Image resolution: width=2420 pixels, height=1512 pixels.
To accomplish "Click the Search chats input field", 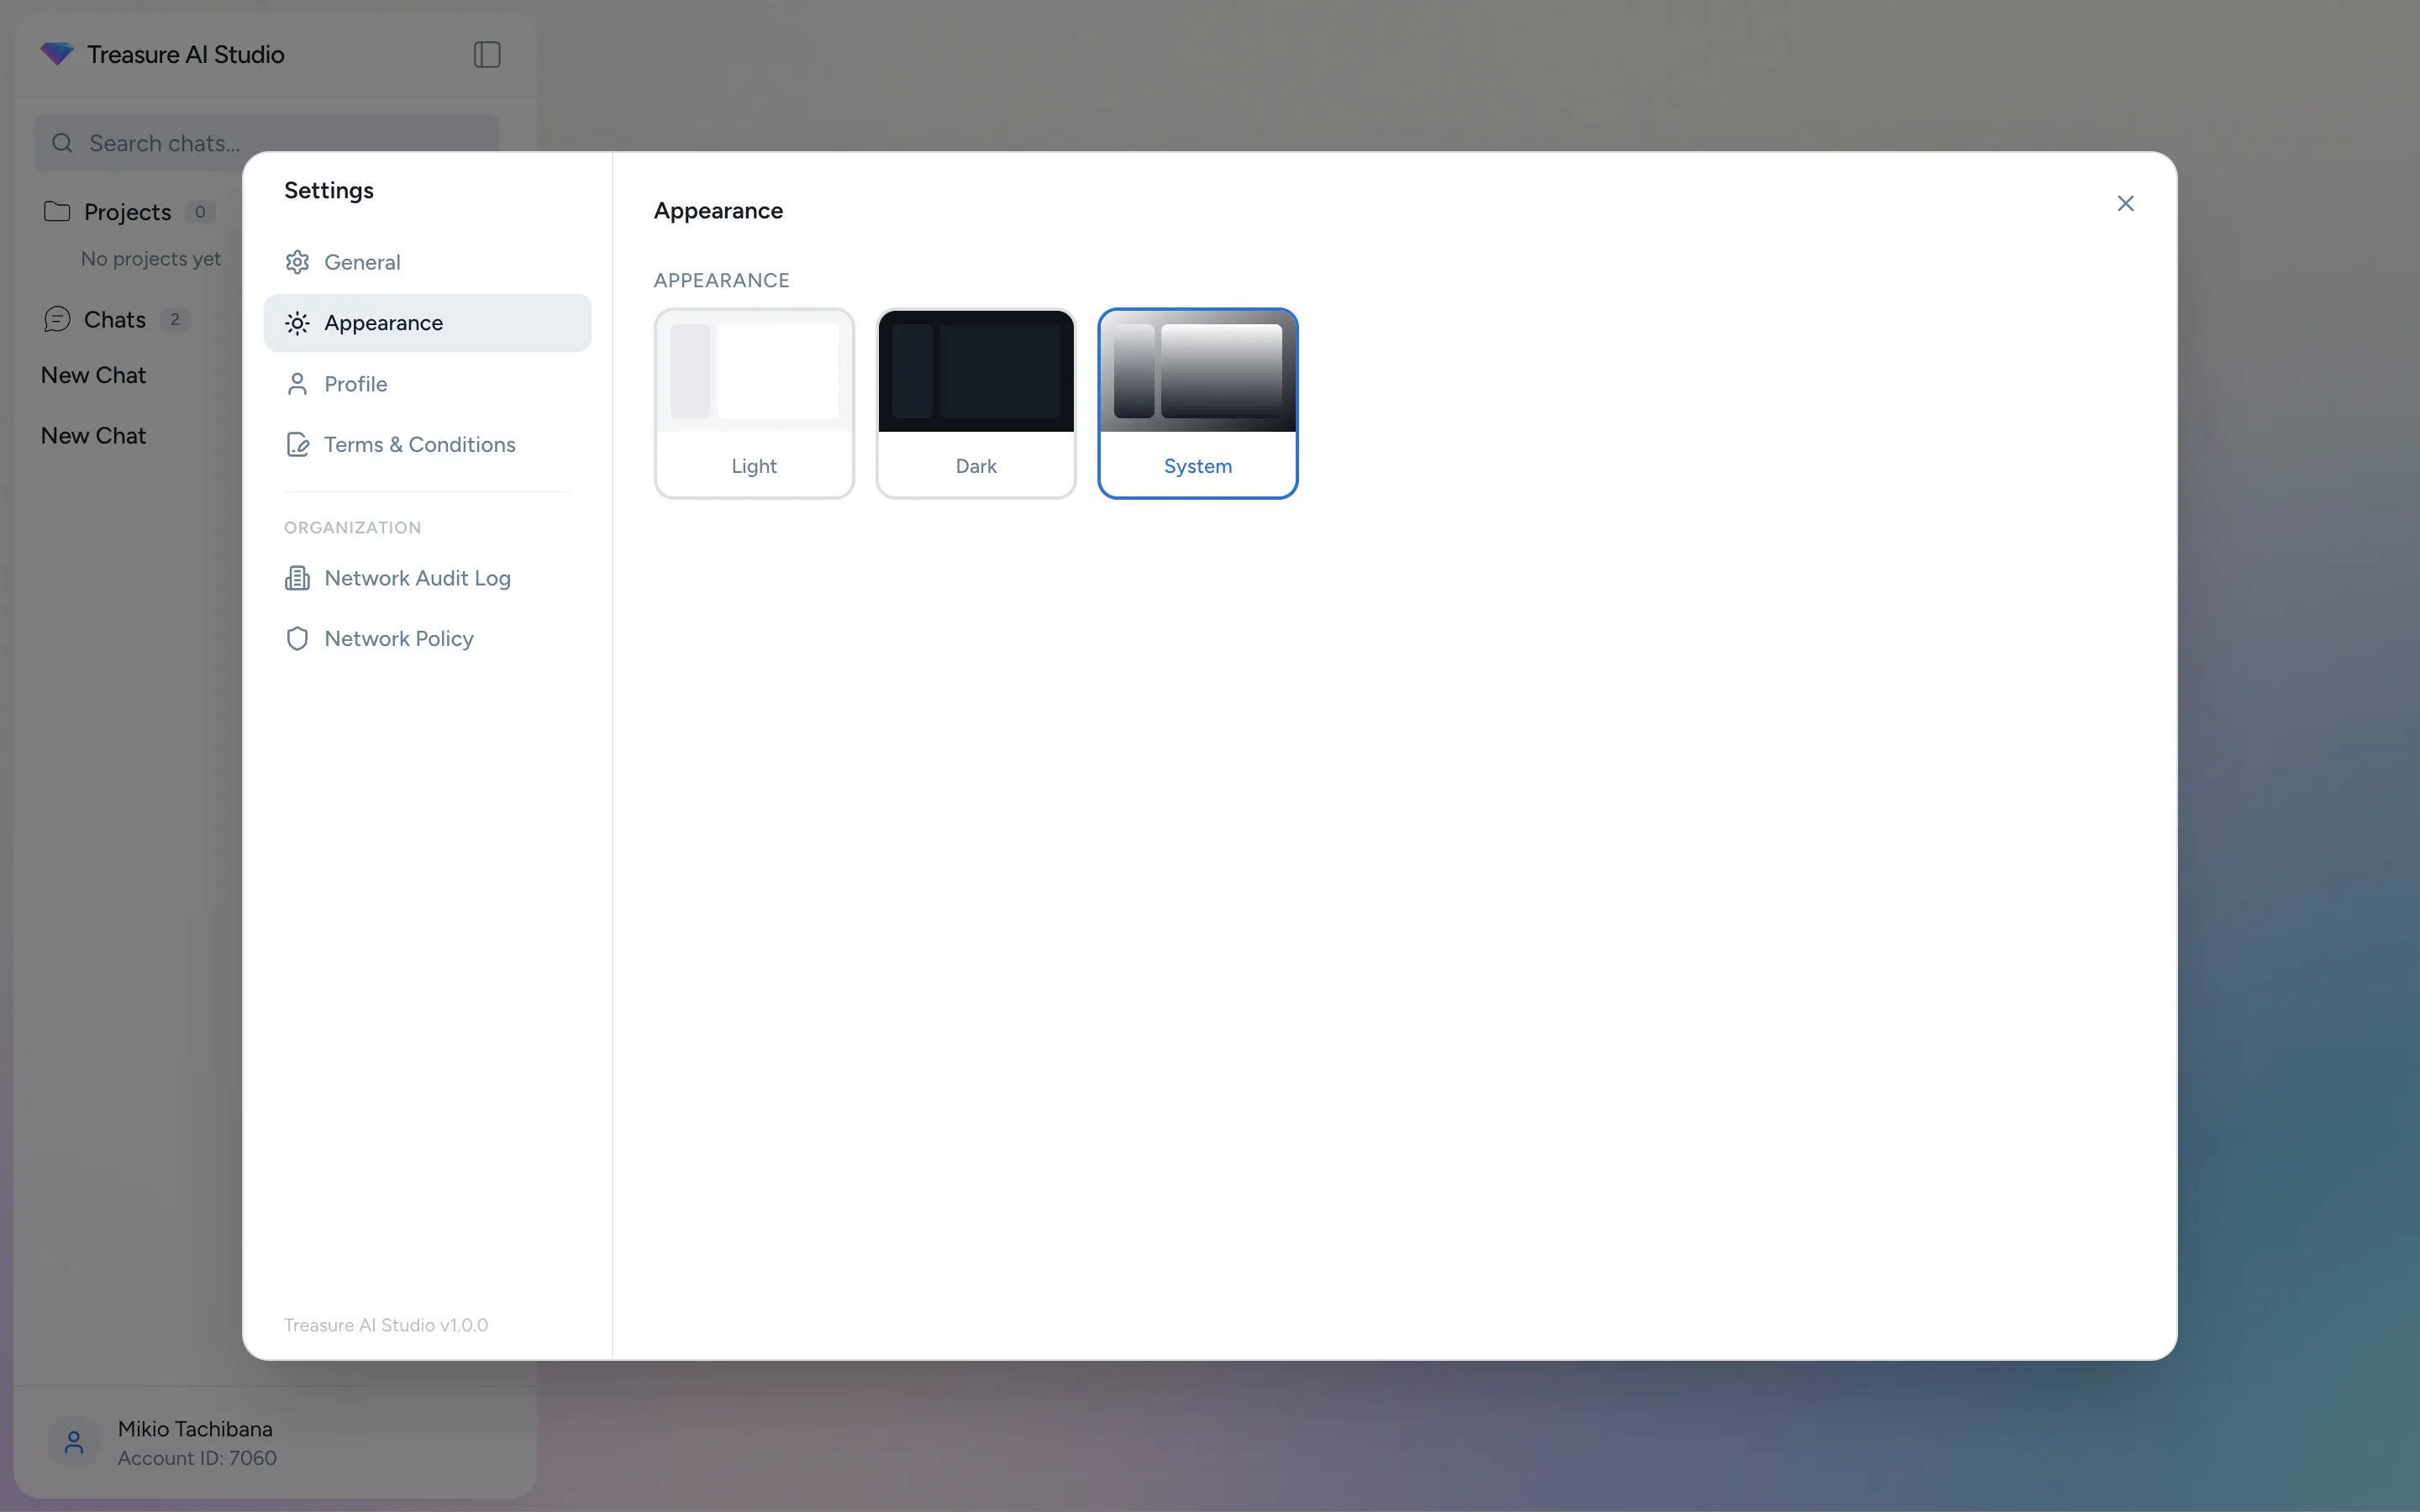I will pos(266,143).
